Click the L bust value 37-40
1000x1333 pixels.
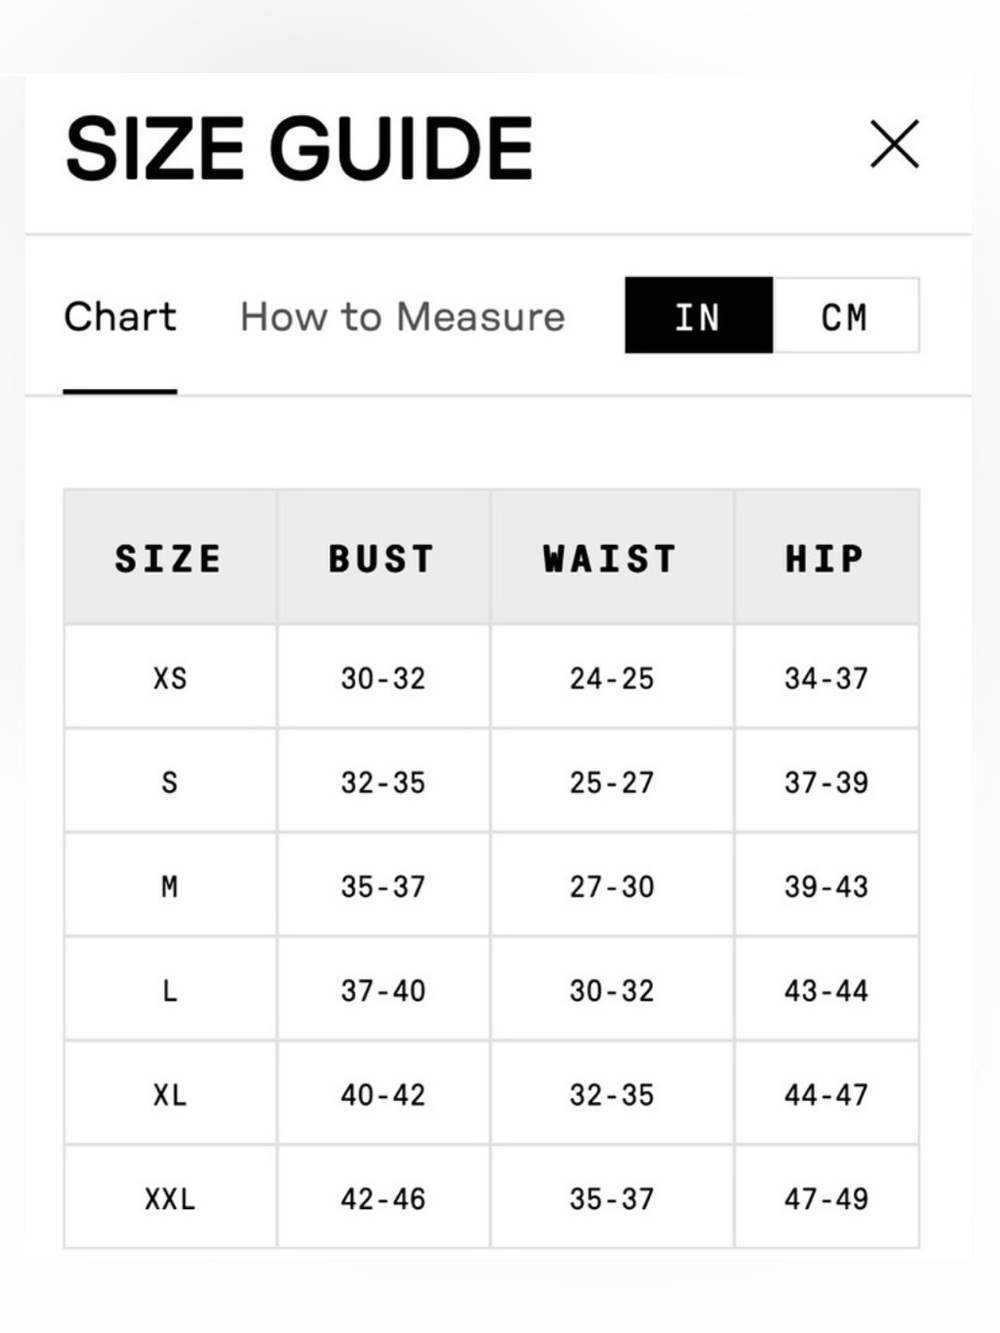[383, 990]
